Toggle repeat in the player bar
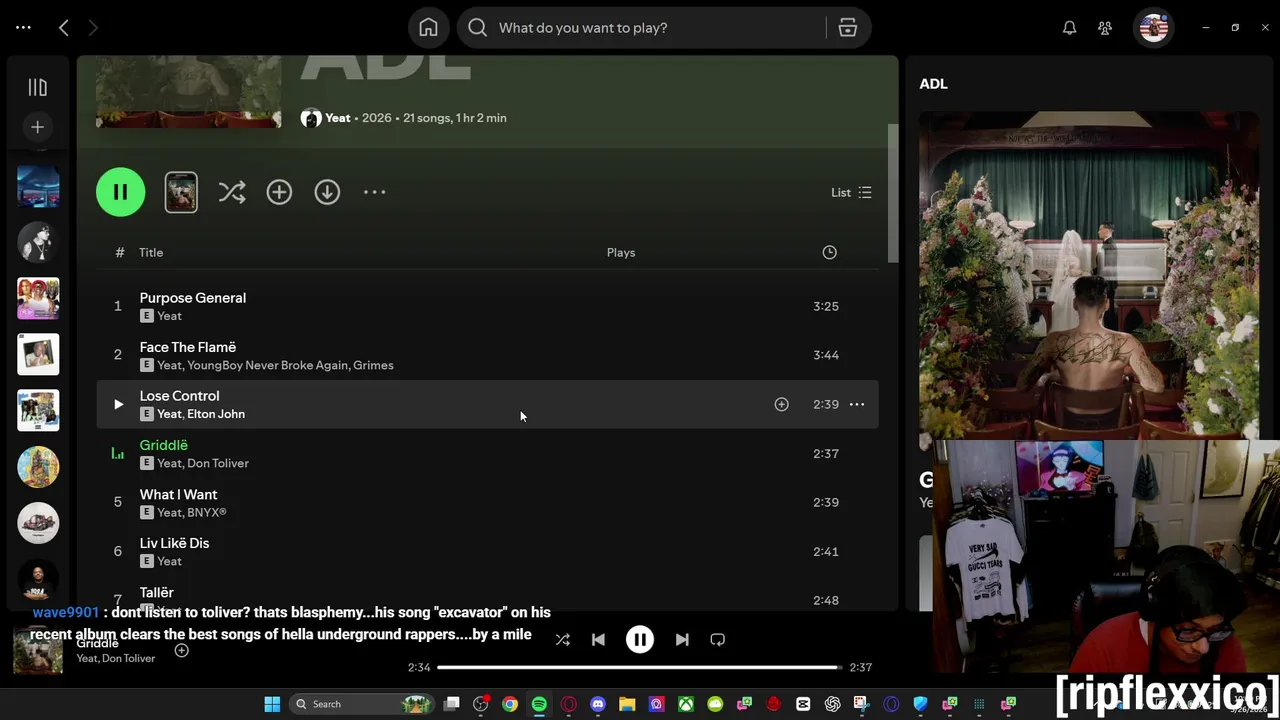Screen dimensions: 1280x720 pyautogui.click(x=717, y=640)
